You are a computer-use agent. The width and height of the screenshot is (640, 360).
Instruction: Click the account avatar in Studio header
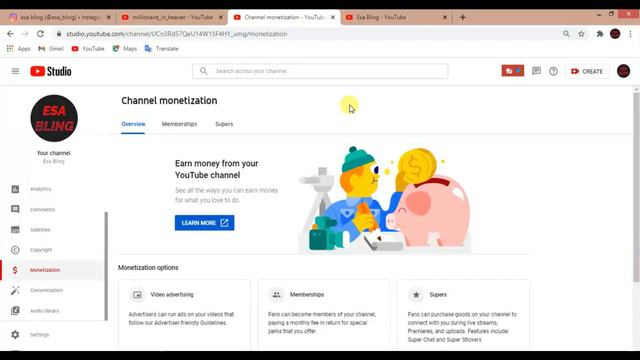623,71
